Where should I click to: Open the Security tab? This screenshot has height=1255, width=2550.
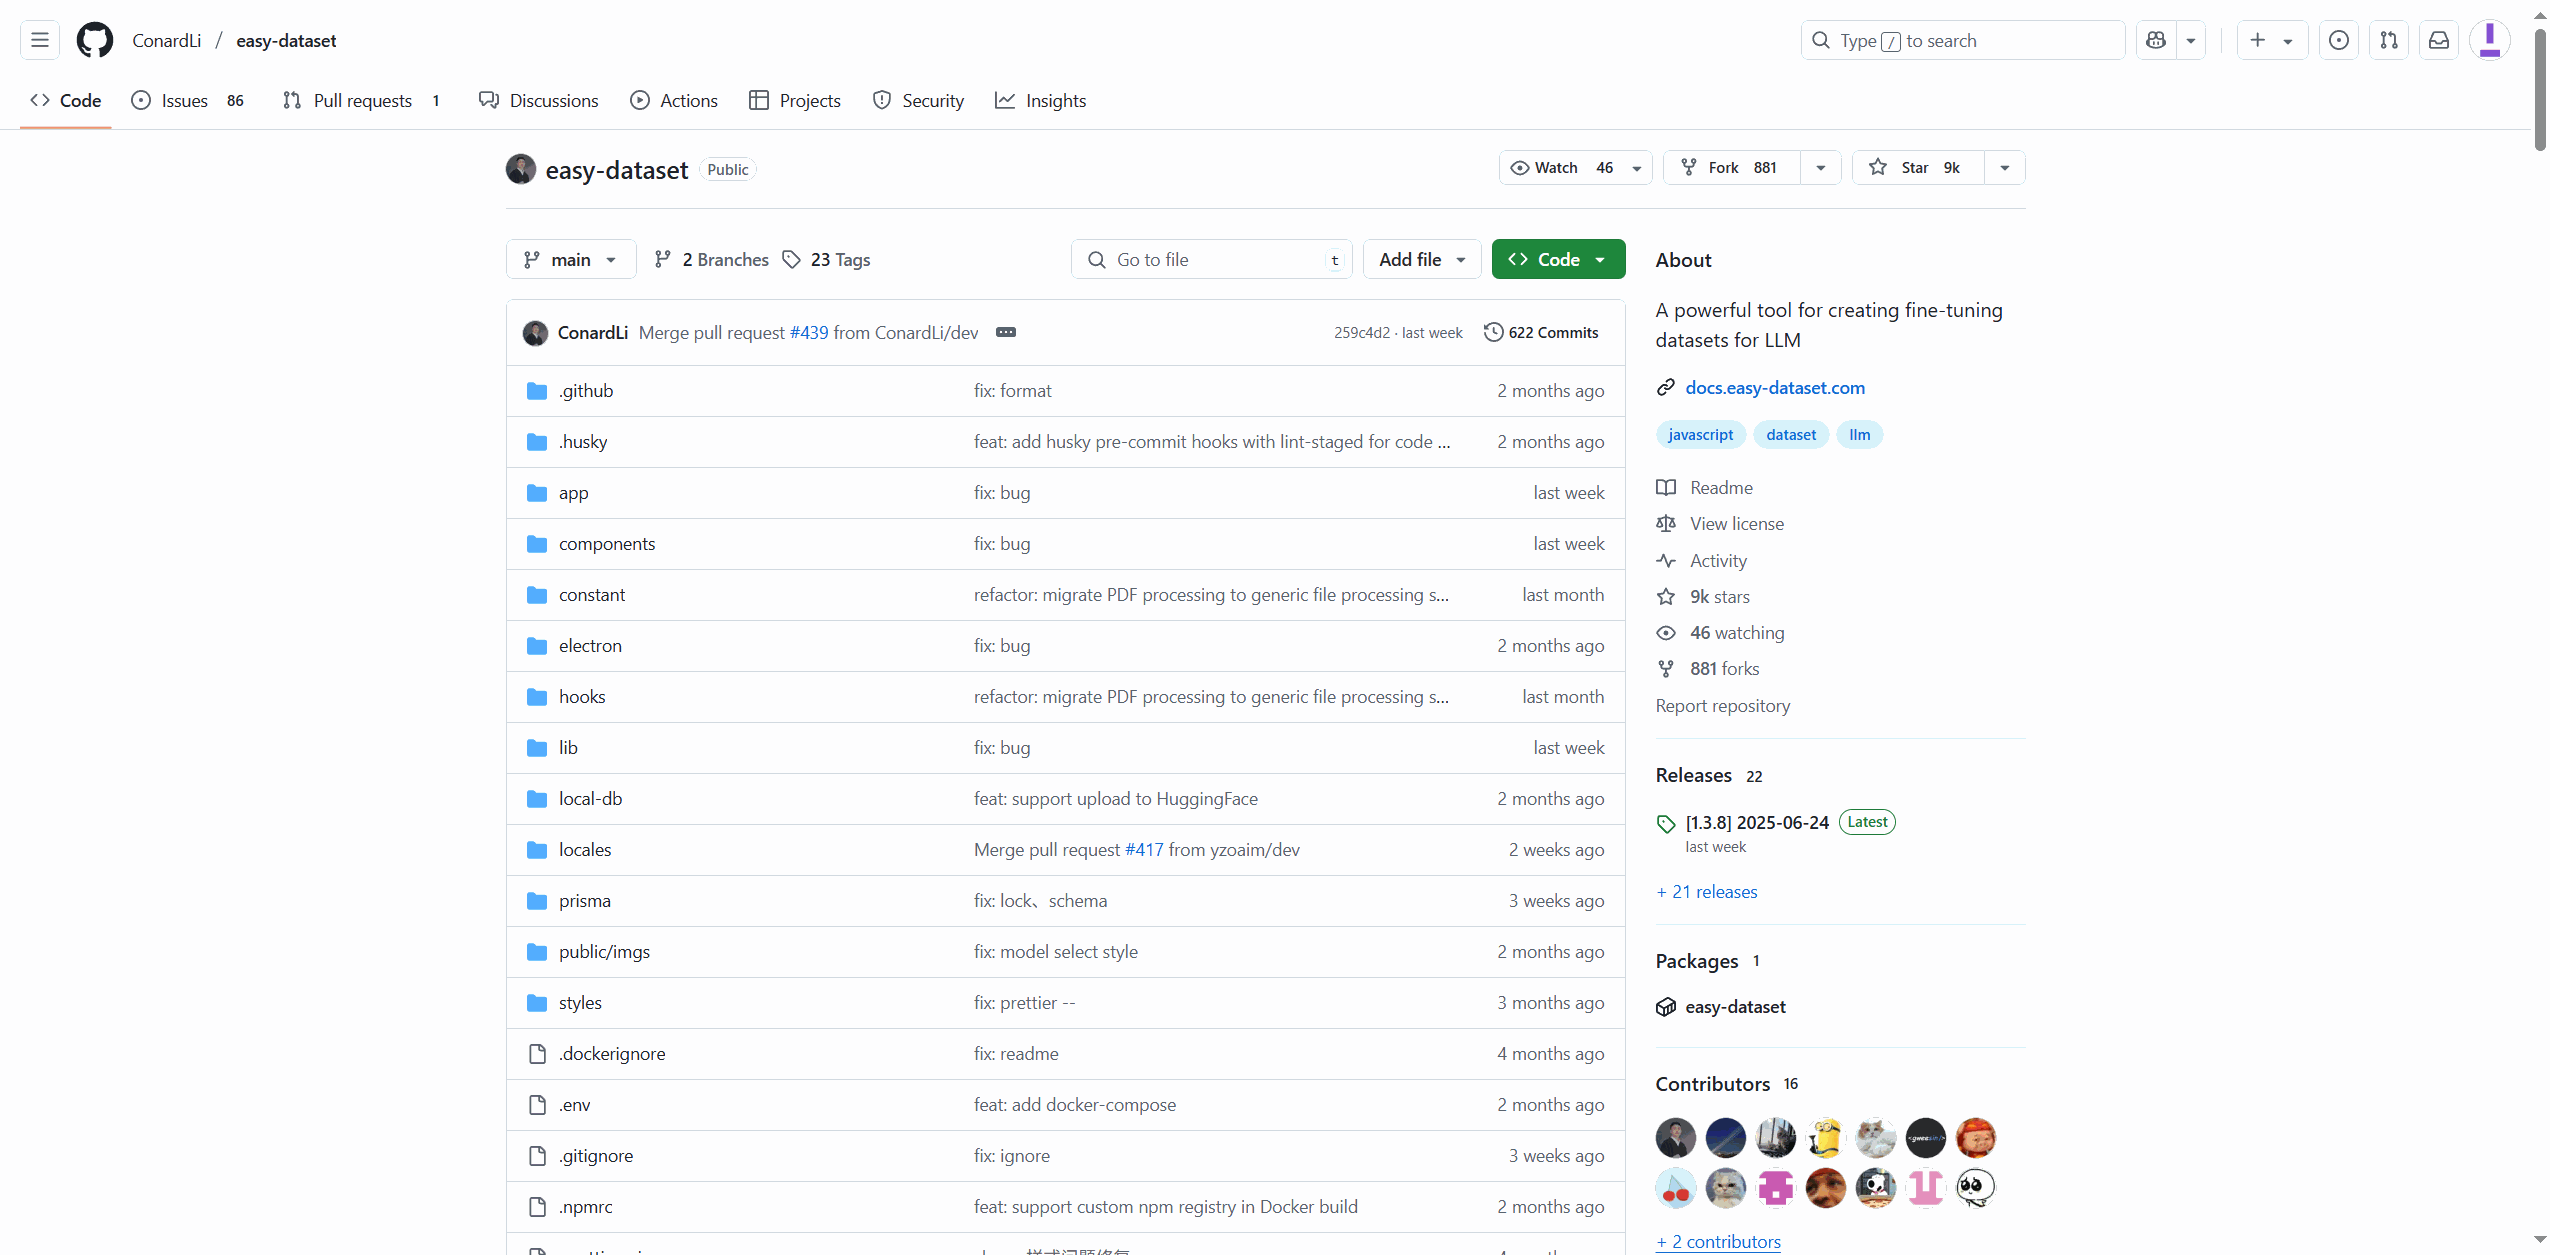(918, 101)
